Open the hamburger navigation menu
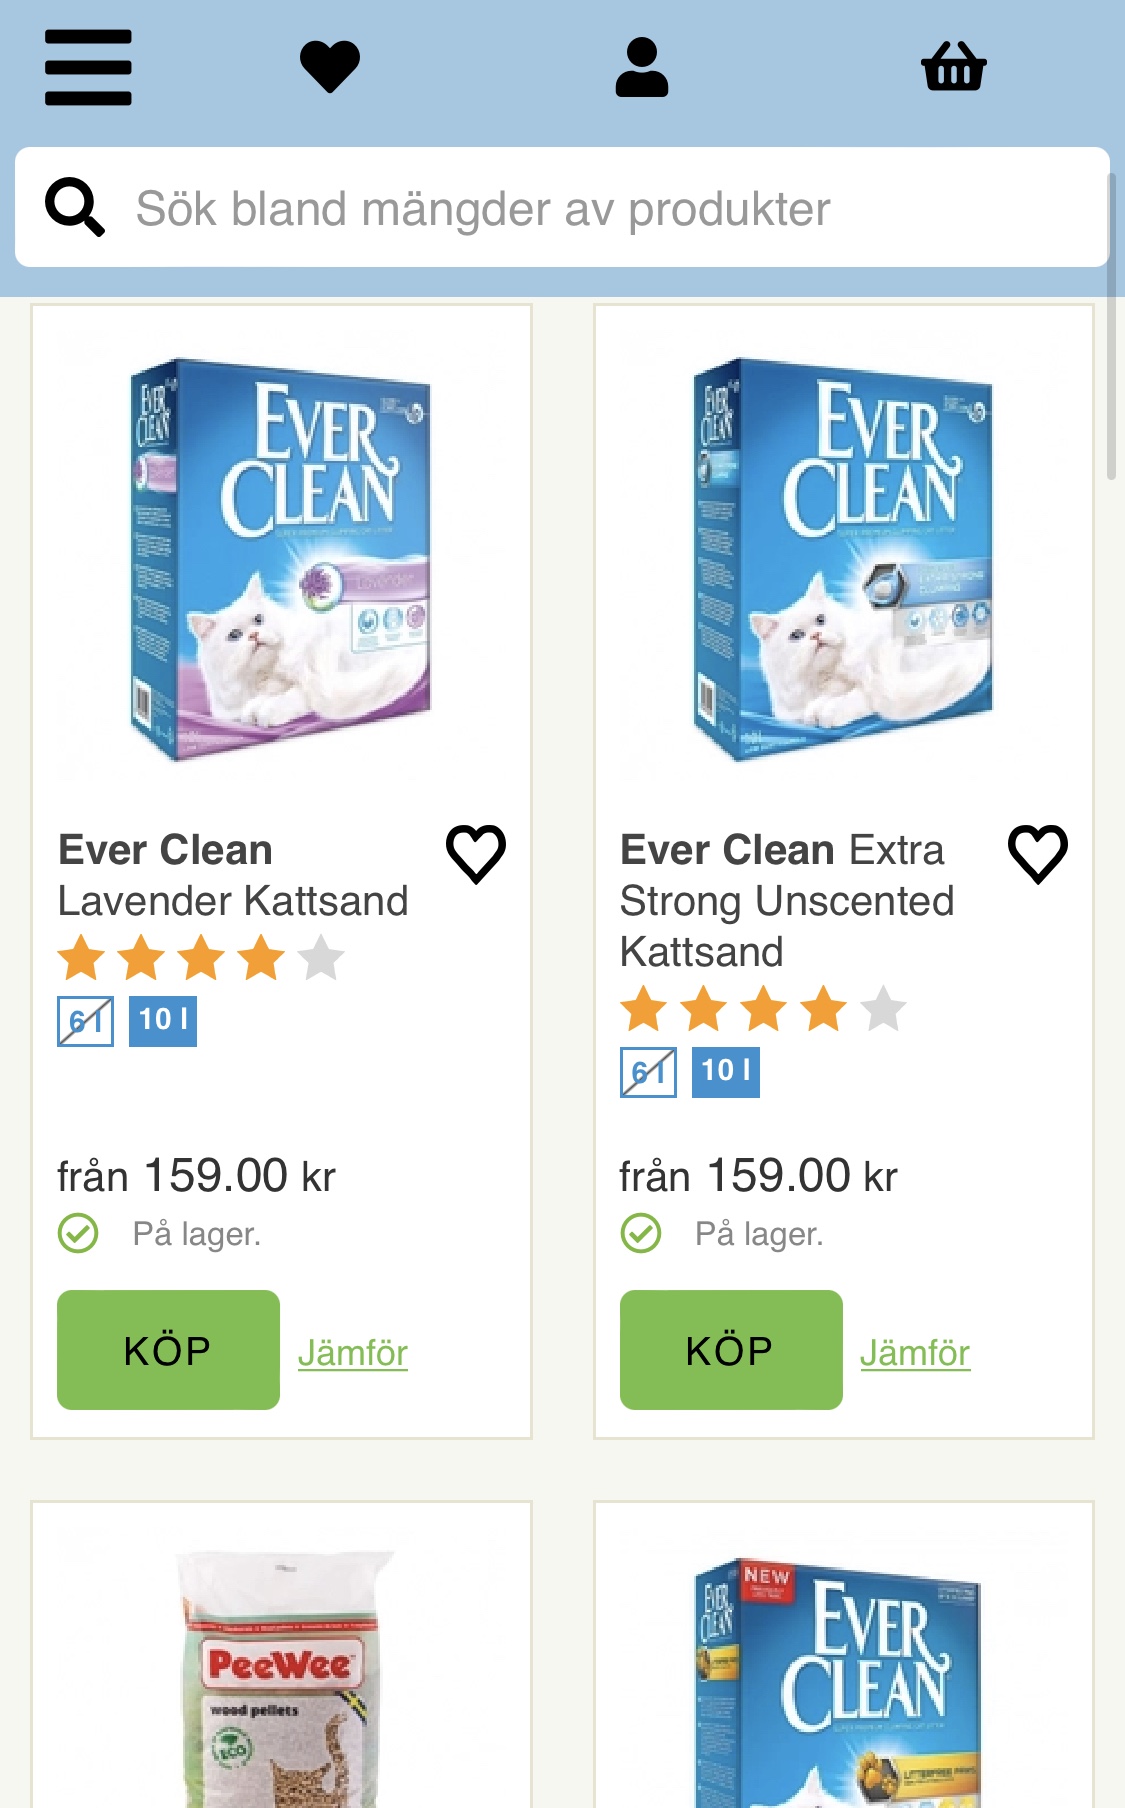Image resolution: width=1125 pixels, height=1808 pixels. (x=88, y=67)
